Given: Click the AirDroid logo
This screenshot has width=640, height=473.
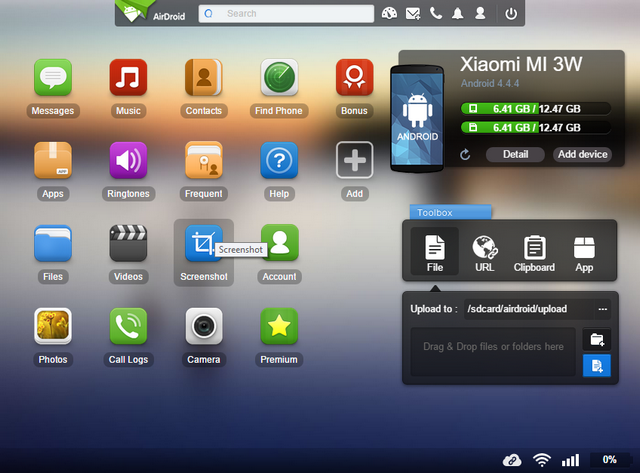Looking at the screenshot, I should click(150, 12).
